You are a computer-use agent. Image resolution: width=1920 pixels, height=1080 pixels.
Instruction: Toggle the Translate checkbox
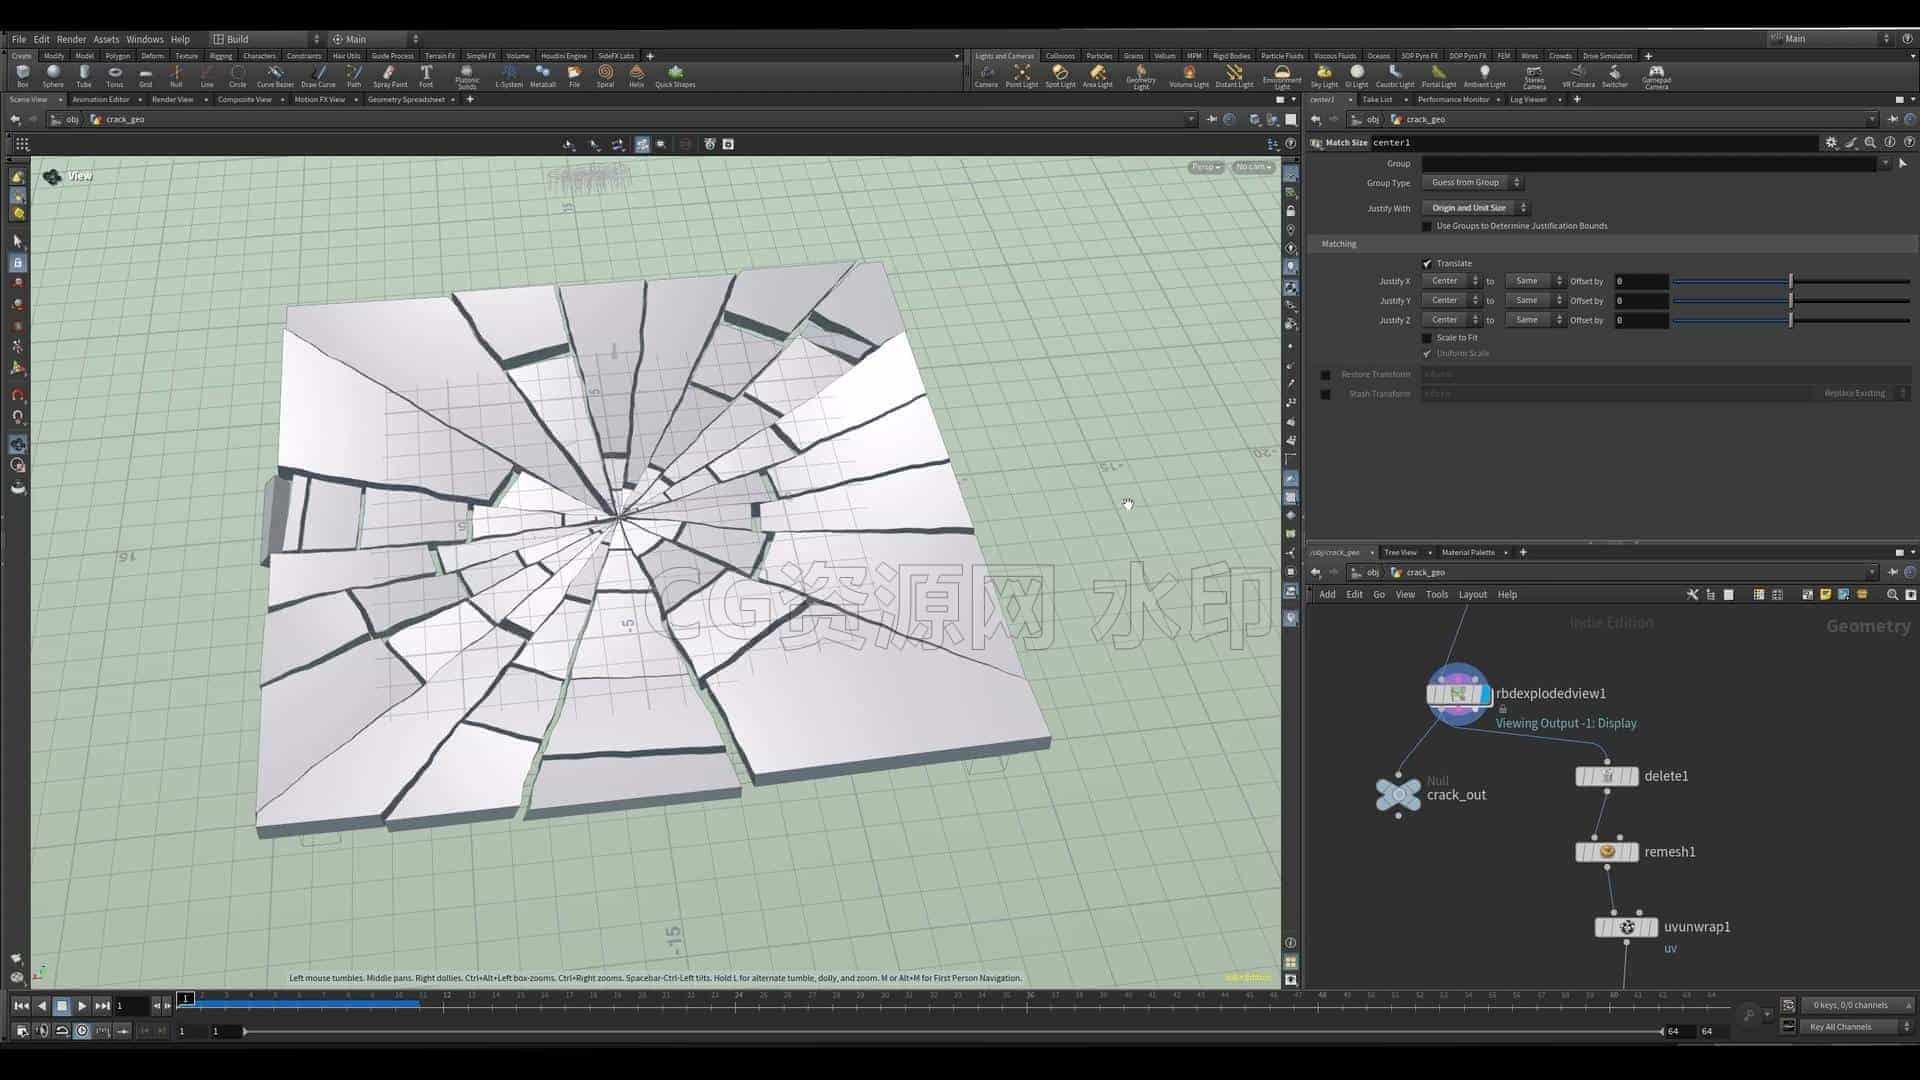[x=1427, y=264]
